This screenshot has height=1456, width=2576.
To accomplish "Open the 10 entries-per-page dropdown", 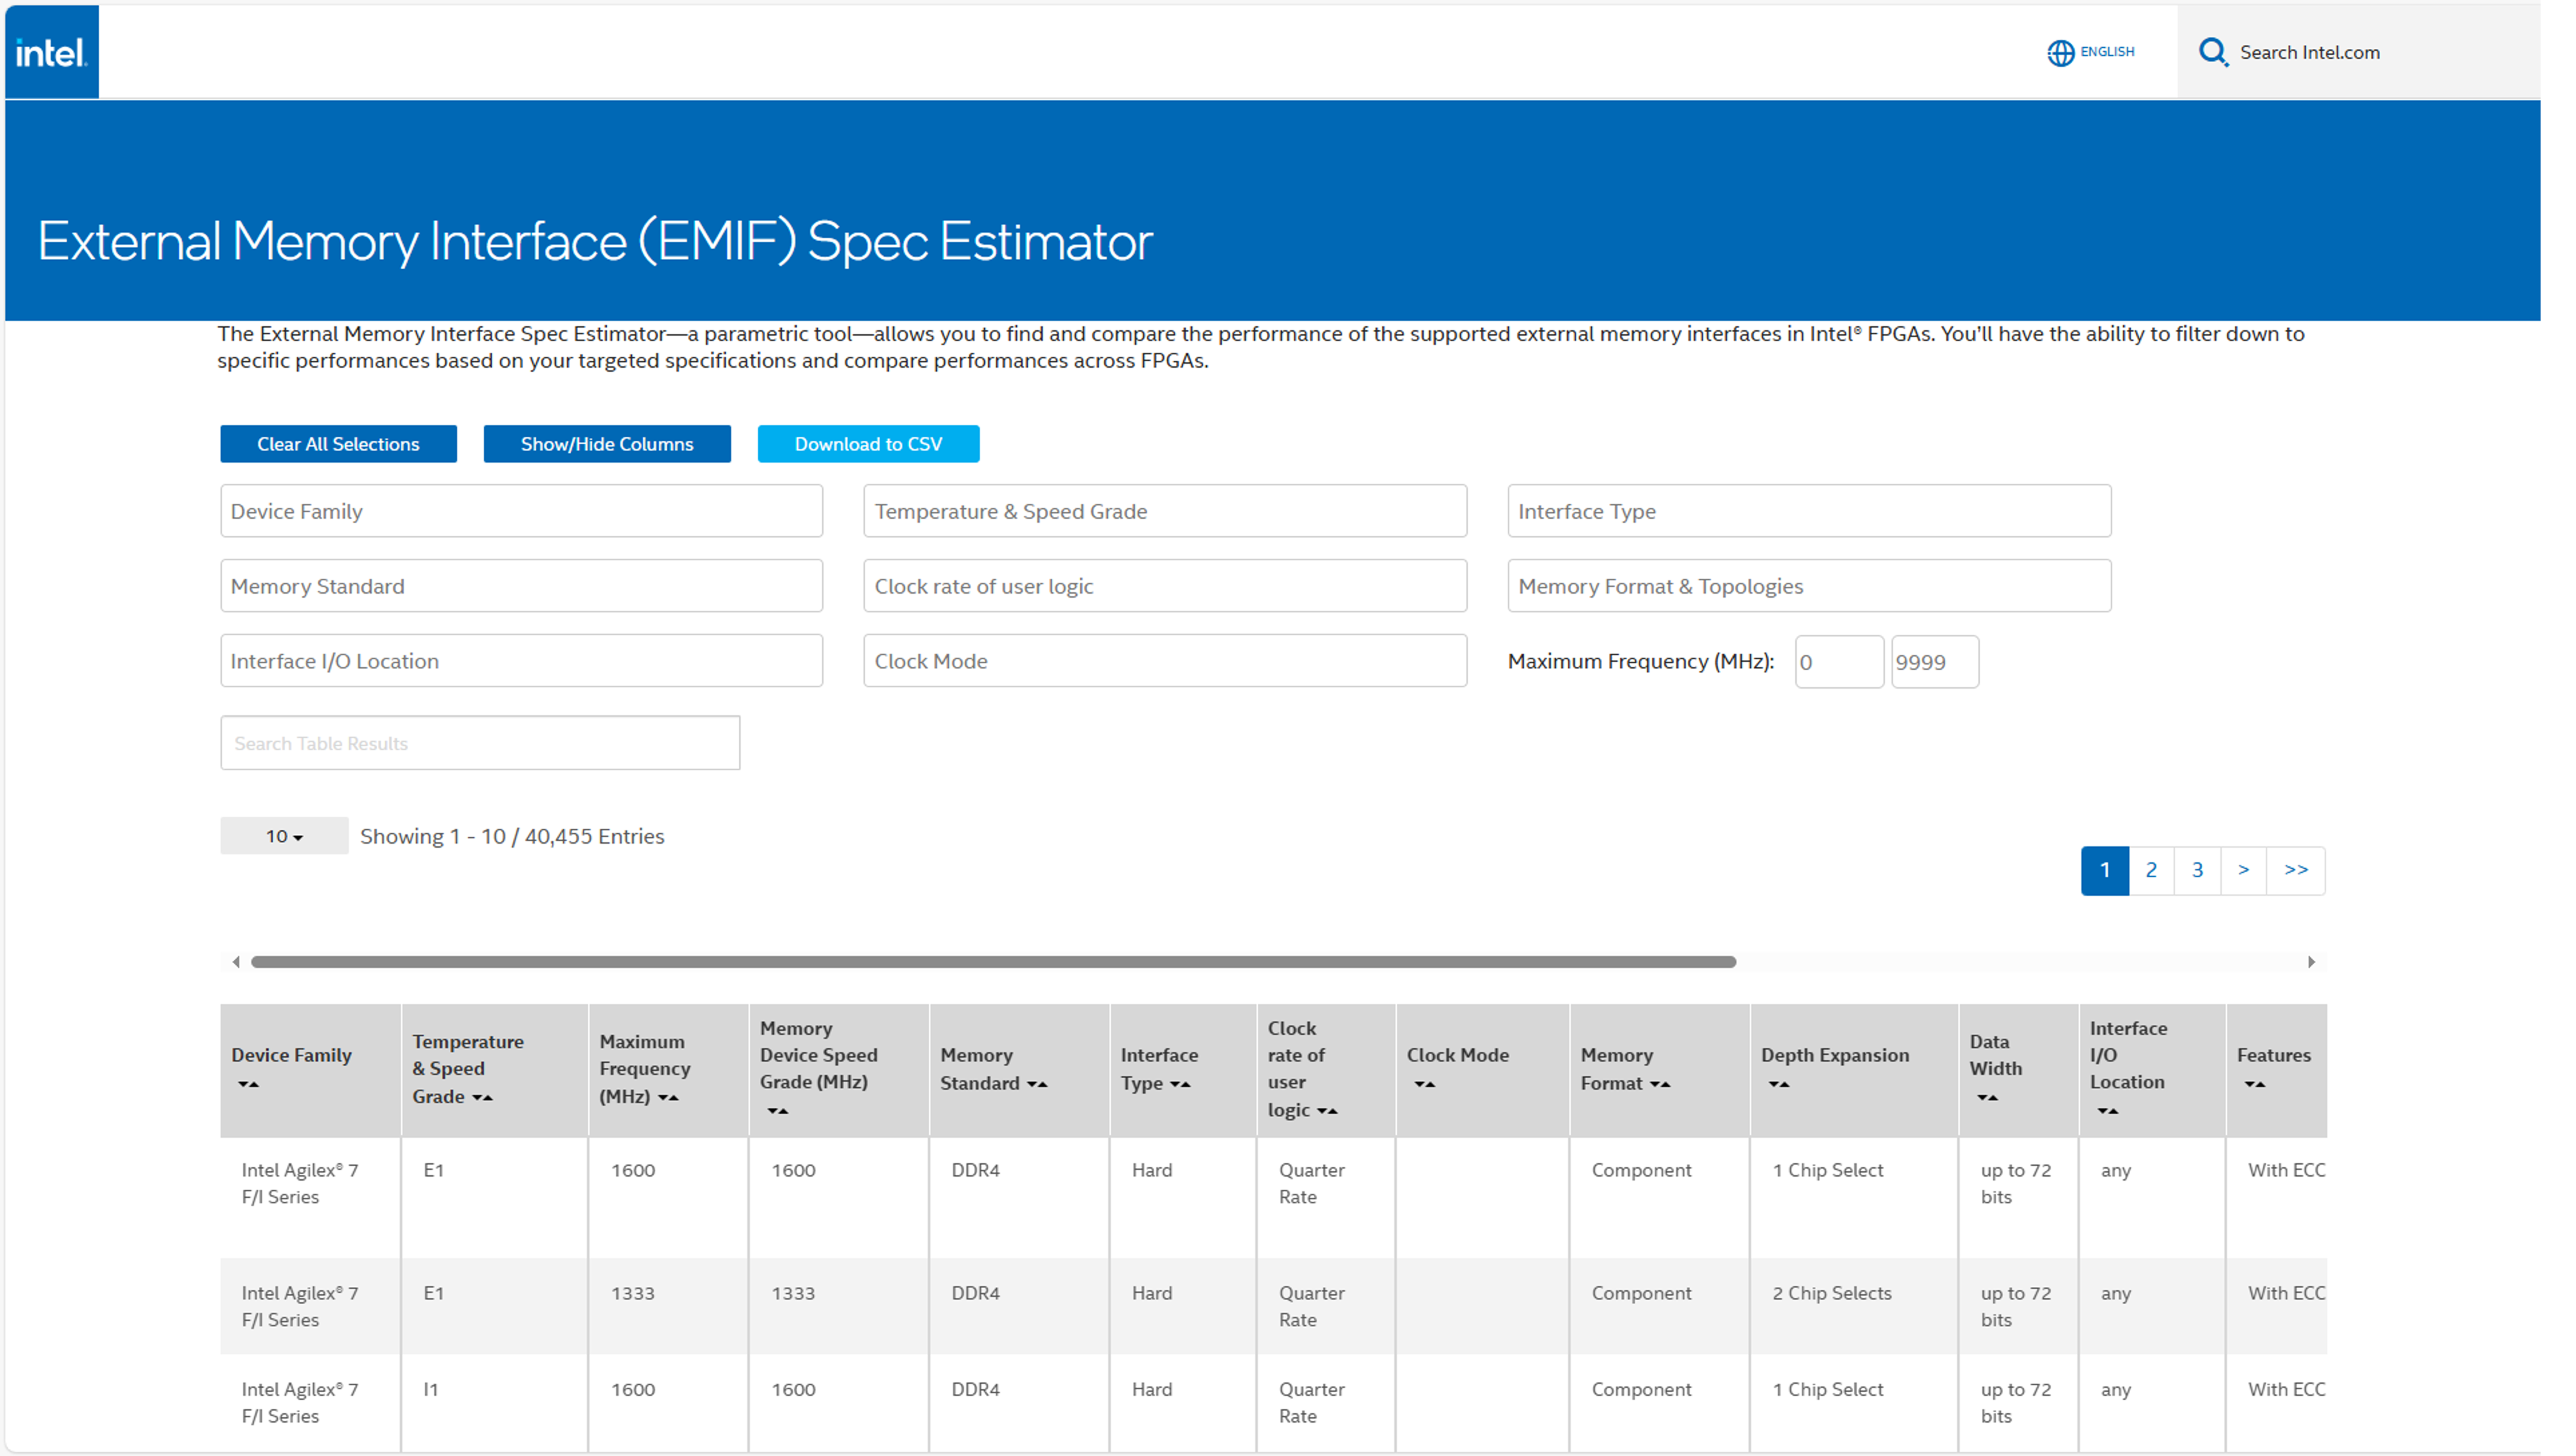I will point(284,836).
